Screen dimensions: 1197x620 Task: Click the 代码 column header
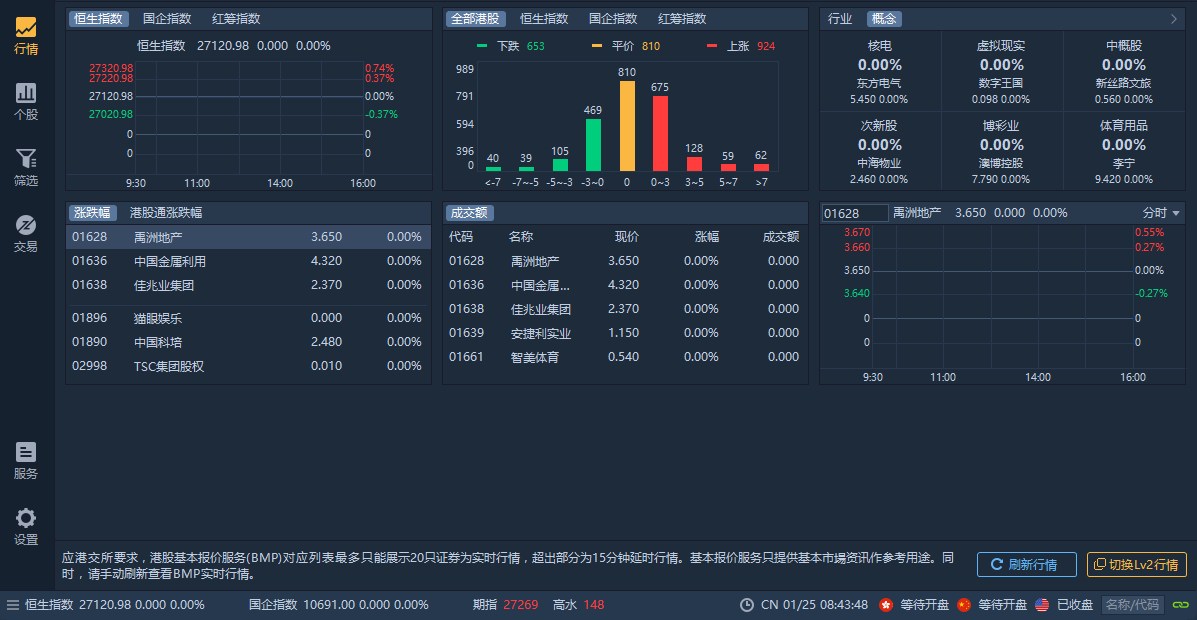[461, 237]
